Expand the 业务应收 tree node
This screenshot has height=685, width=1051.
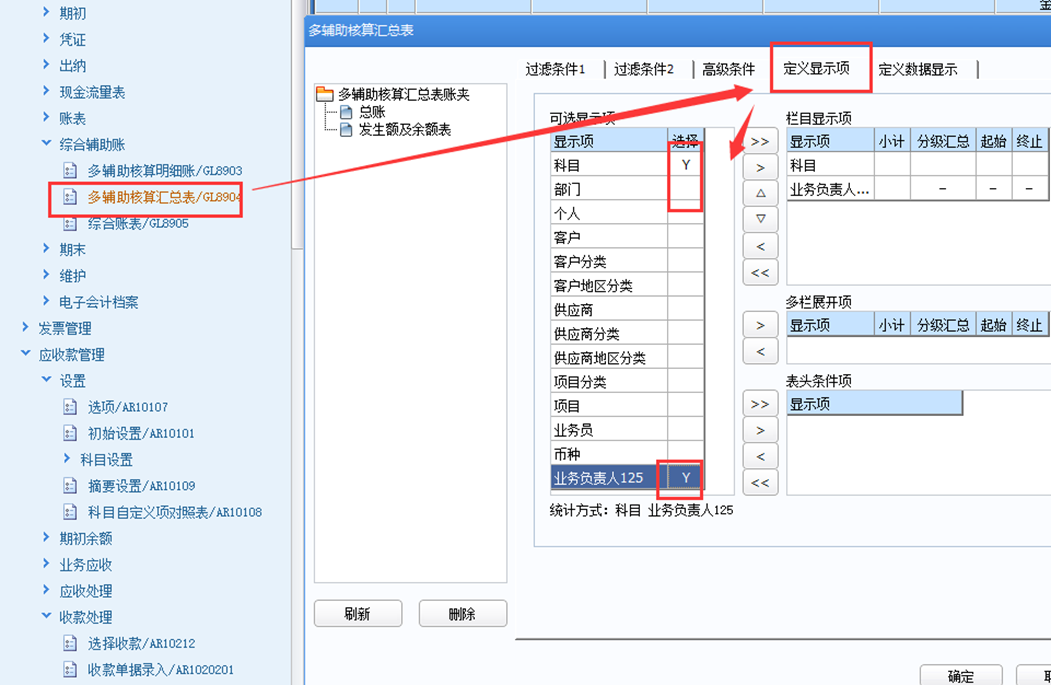pos(46,563)
